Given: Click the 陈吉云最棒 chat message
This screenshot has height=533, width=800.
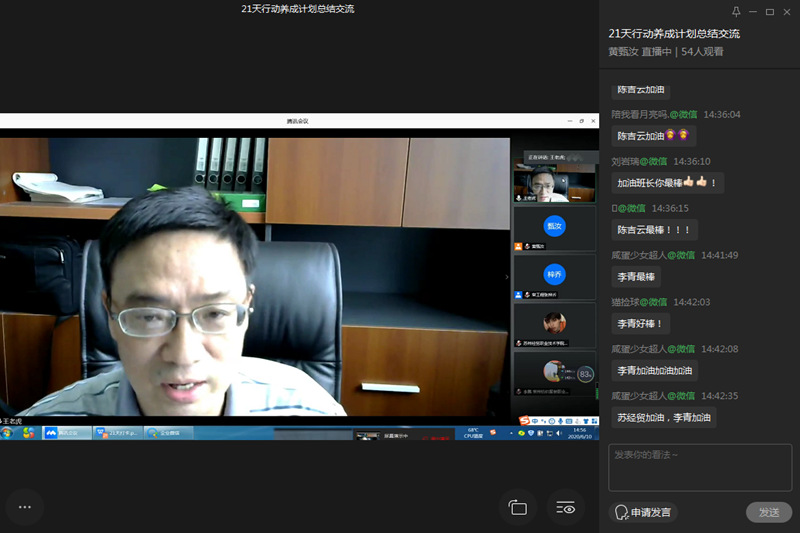Looking at the screenshot, I should (x=654, y=230).
